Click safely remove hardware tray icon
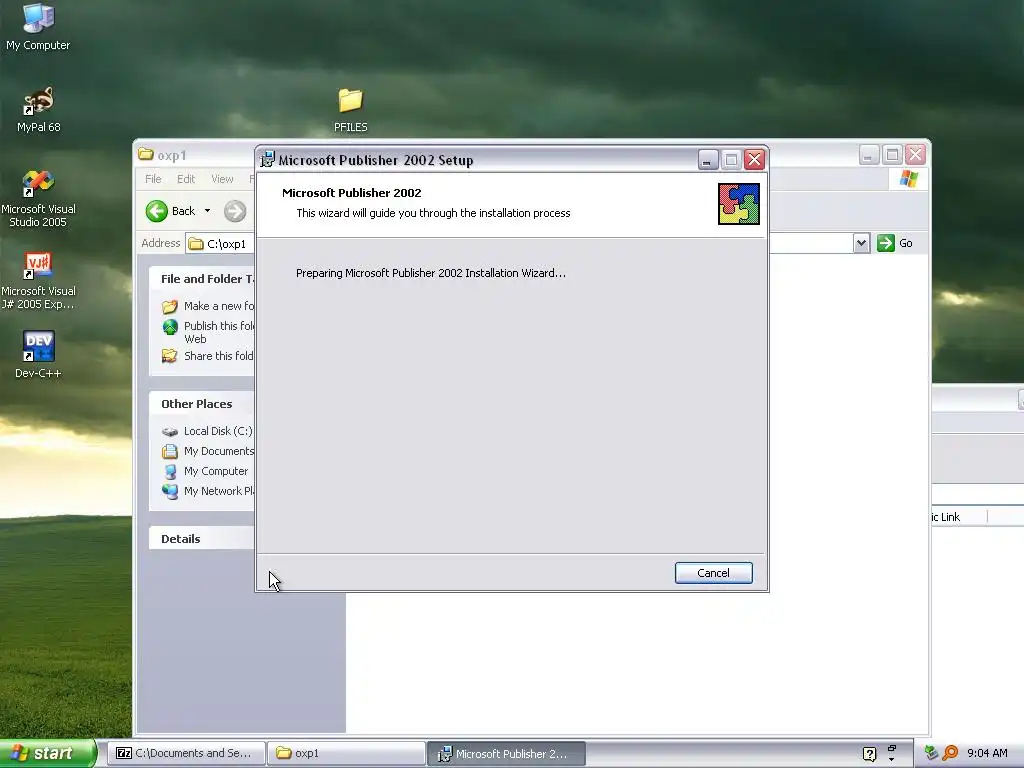The image size is (1024, 768). (x=931, y=753)
